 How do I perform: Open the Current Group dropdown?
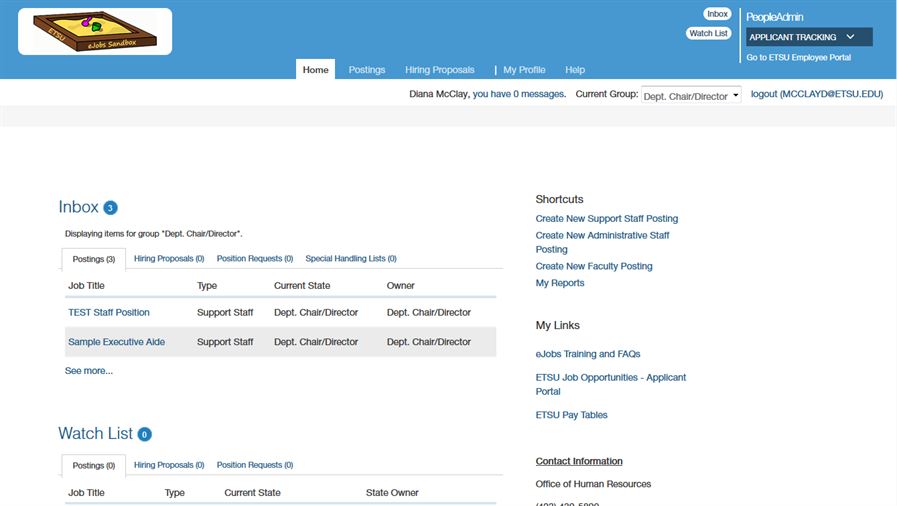click(690, 95)
